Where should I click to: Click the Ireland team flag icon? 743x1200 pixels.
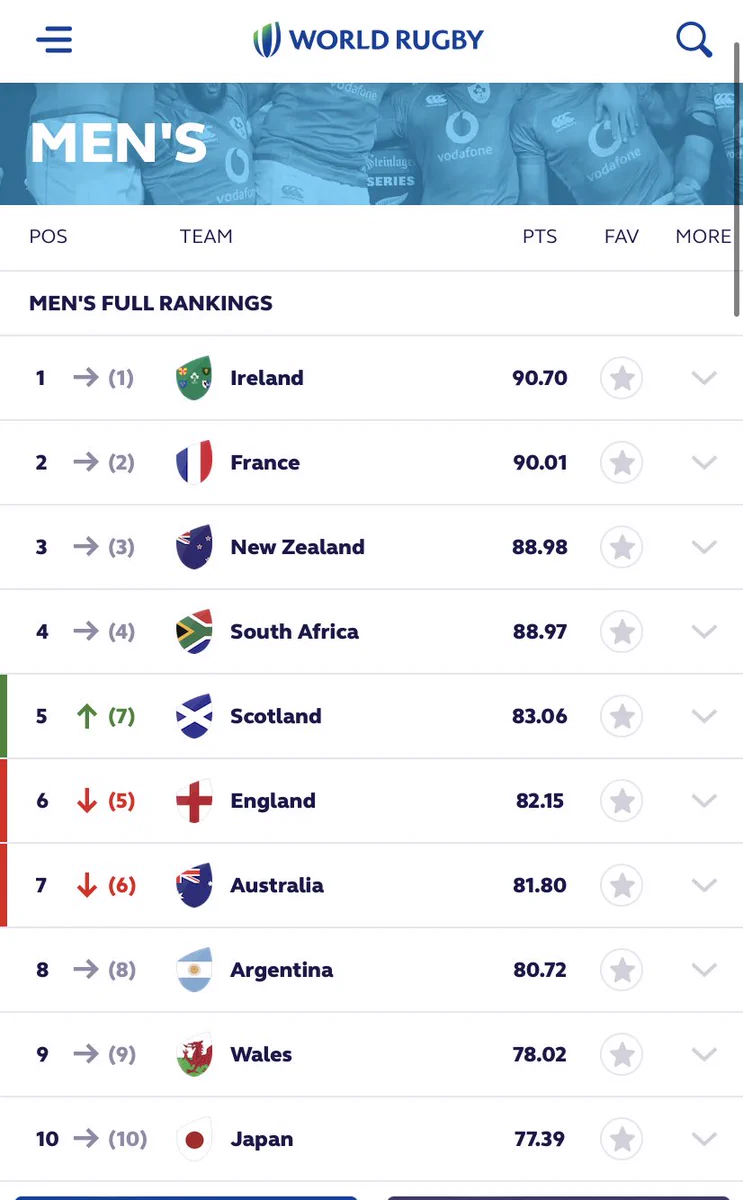click(194, 378)
